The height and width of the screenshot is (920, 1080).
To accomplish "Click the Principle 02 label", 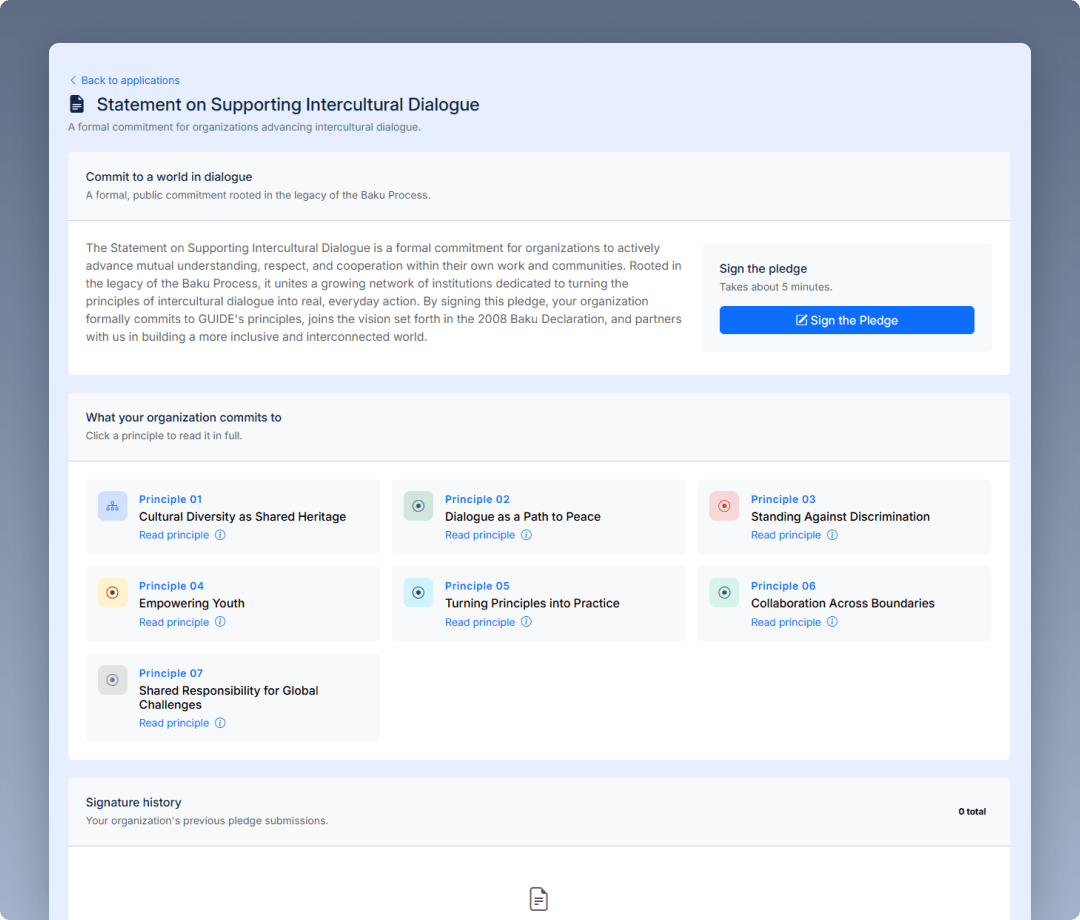I will pos(477,499).
